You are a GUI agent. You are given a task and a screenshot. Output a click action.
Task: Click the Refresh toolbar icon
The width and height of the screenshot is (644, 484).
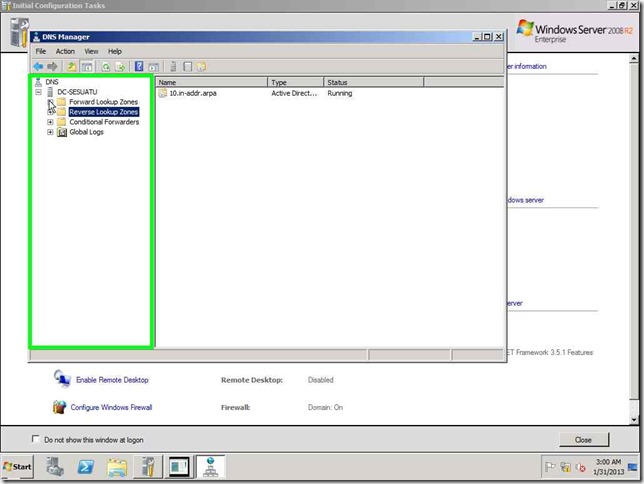(106, 67)
